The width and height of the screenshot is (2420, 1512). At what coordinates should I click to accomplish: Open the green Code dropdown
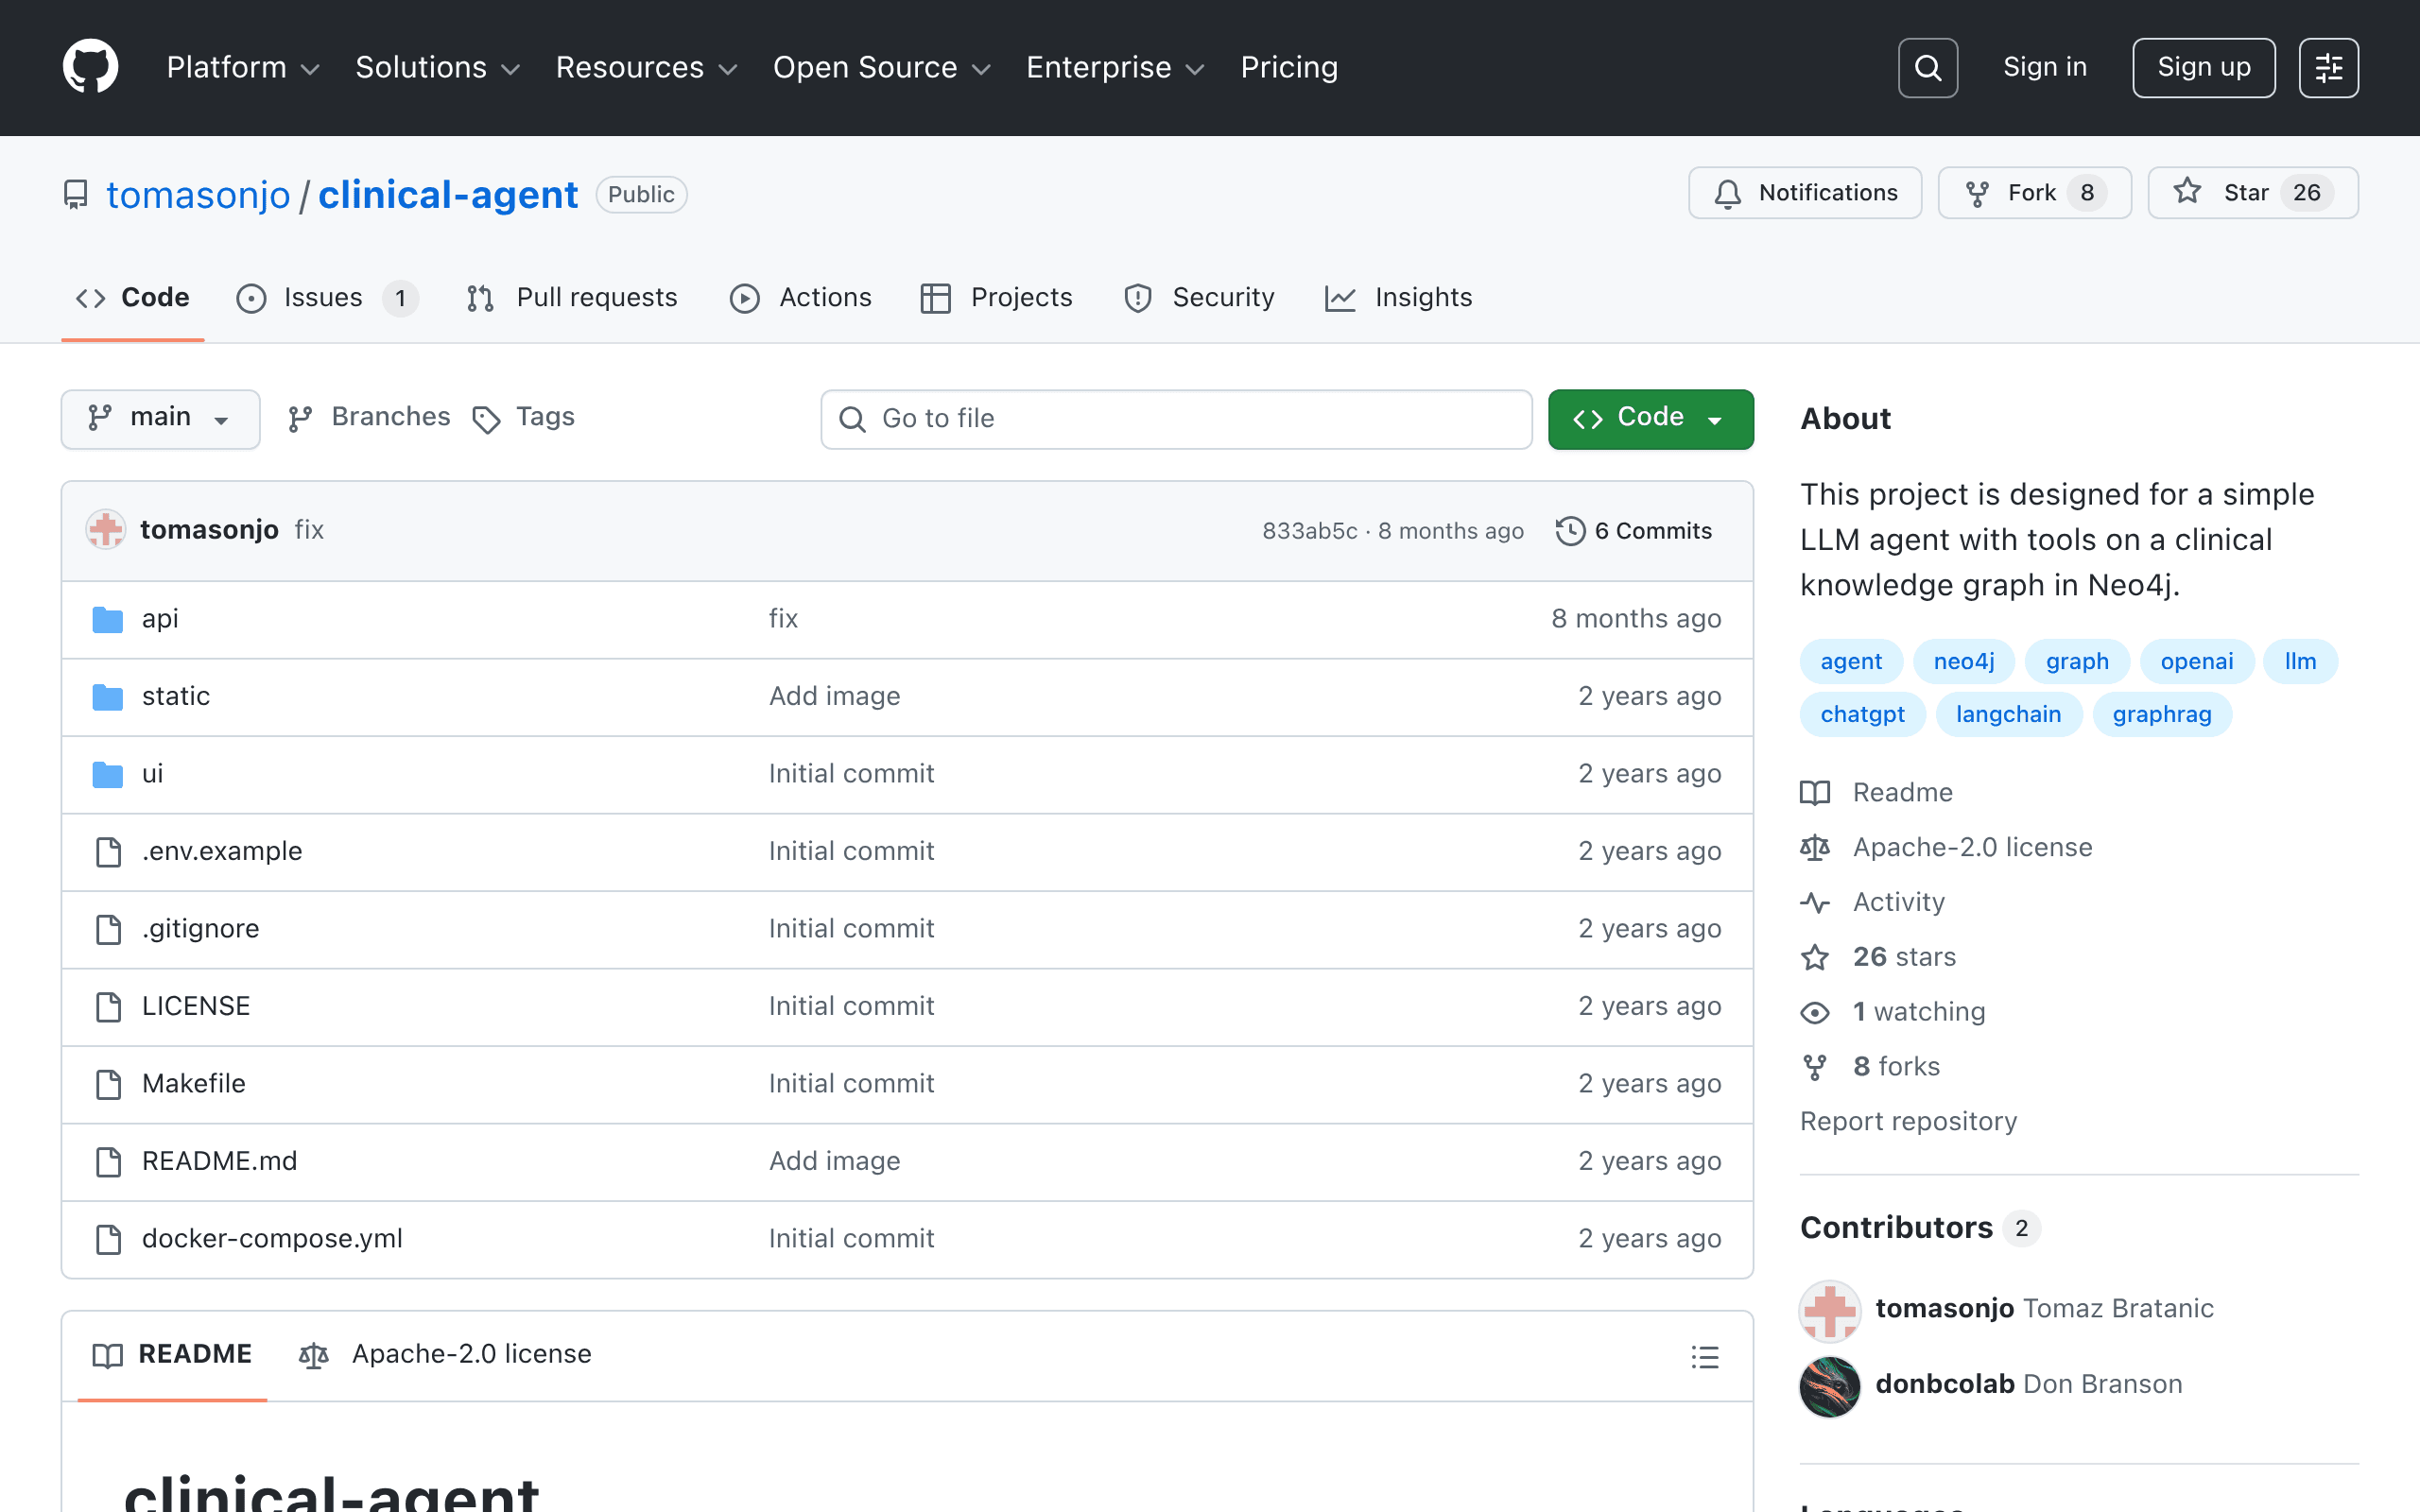pyautogui.click(x=1650, y=418)
